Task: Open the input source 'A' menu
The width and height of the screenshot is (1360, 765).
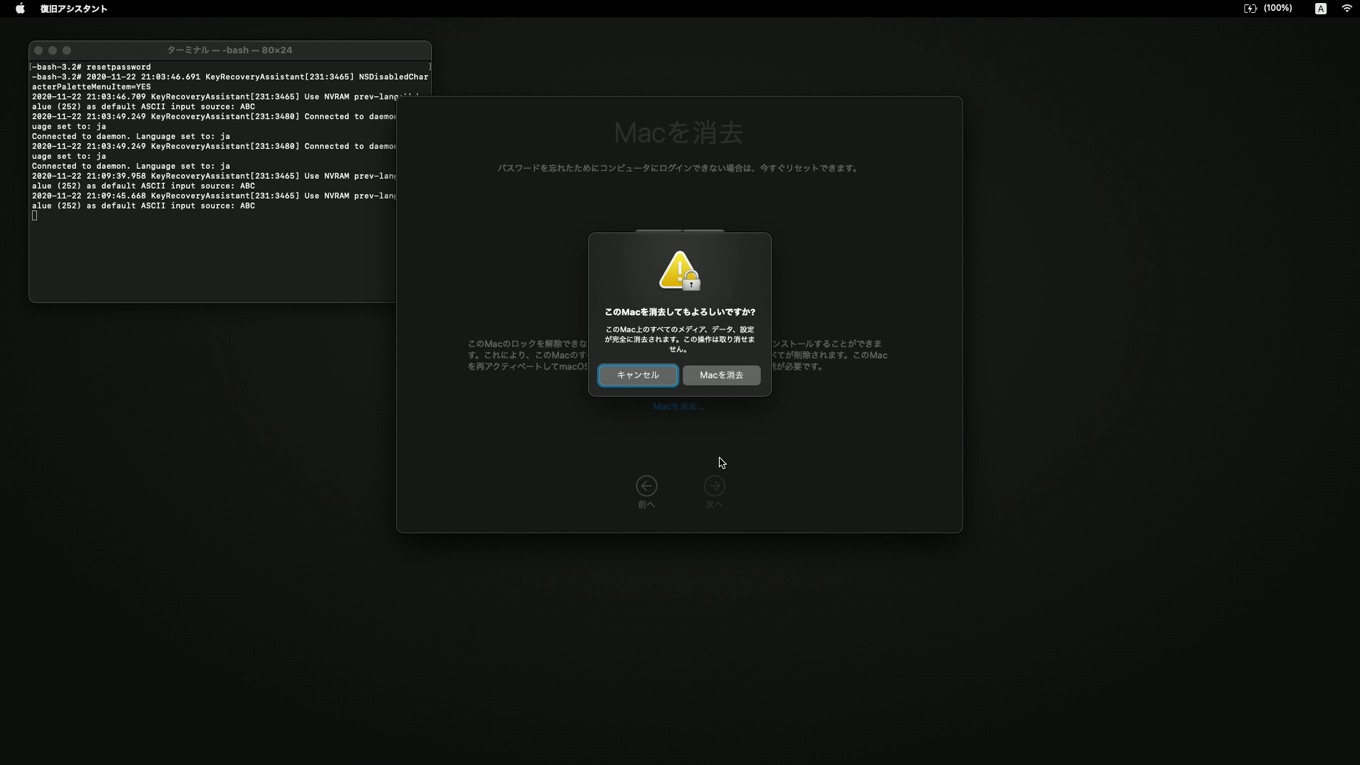Action: click(x=1320, y=9)
